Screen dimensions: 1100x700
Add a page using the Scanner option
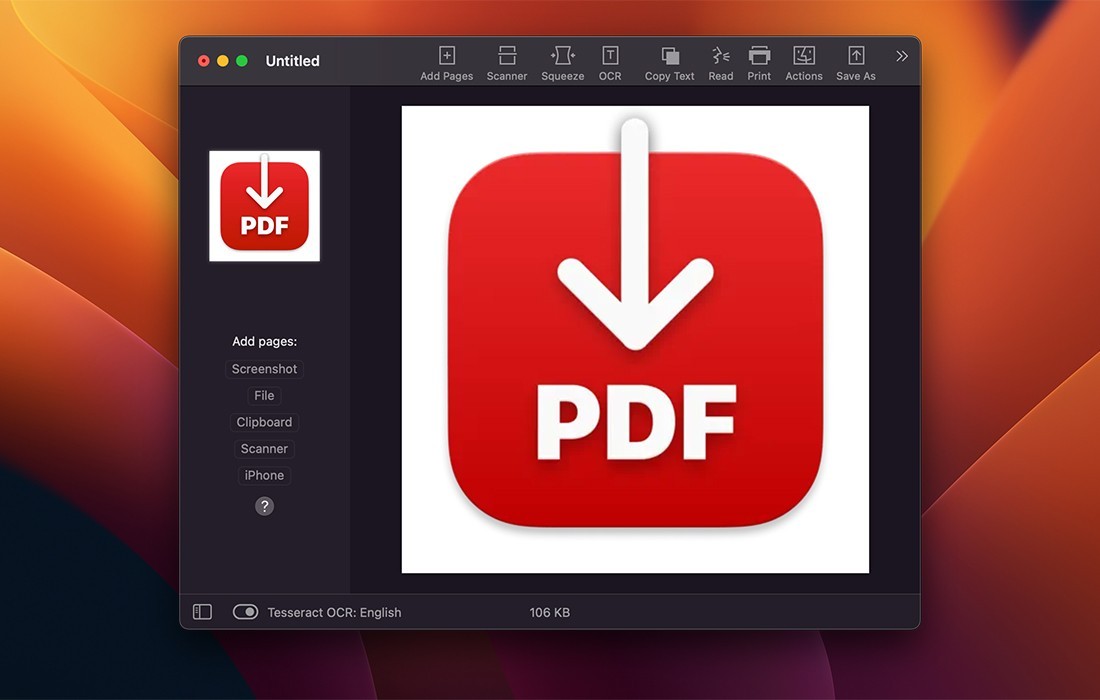click(264, 448)
